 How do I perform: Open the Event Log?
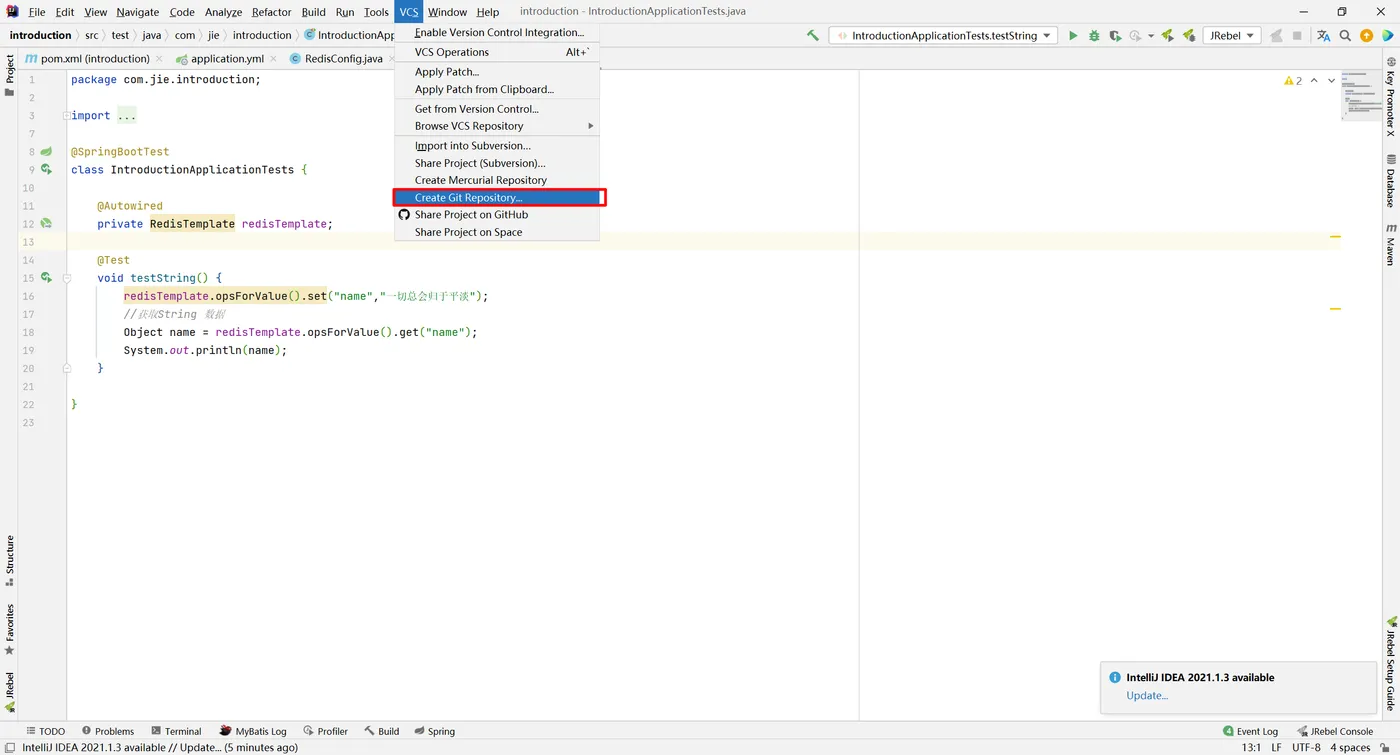coord(1251,731)
